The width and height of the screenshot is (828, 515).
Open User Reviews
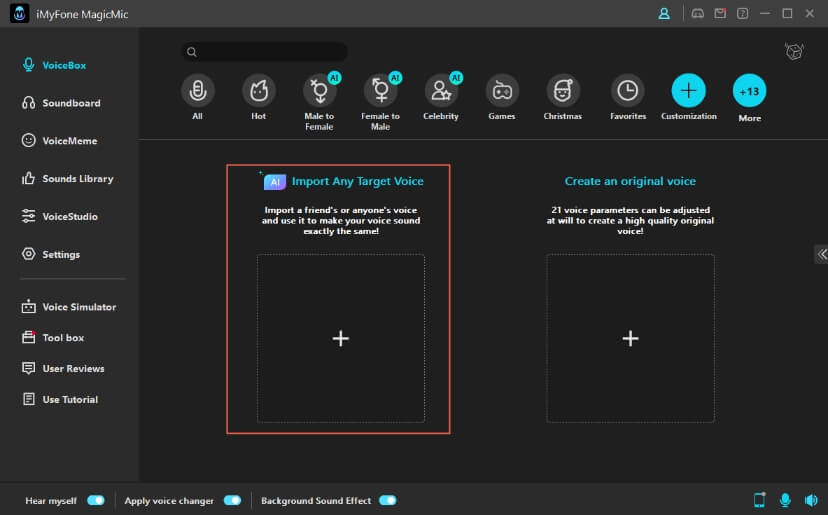pyautogui.click(x=63, y=368)
